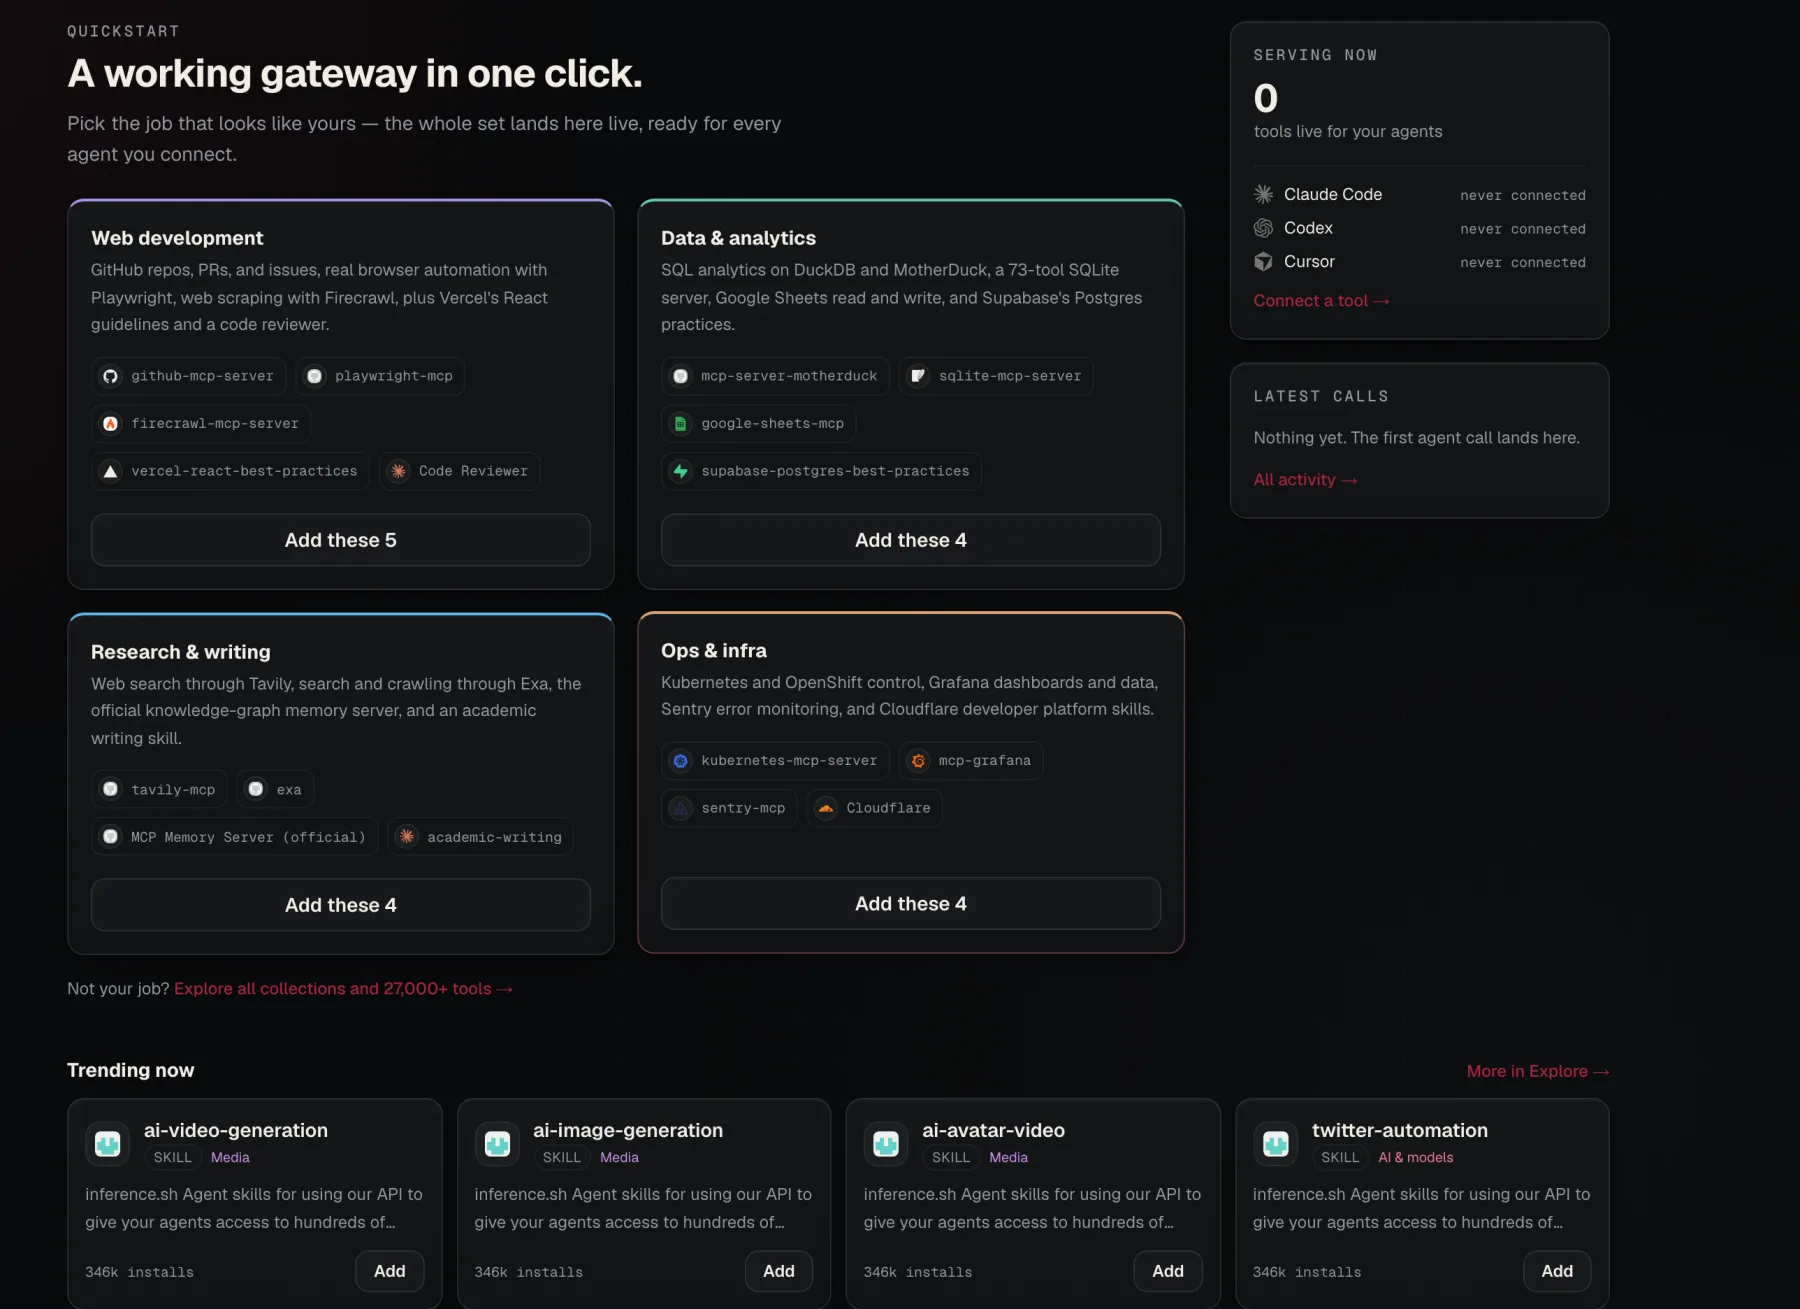Click the ai-video-generation skill icon
Viewport: 1800px width, 1309px height.
point(108,1143)
